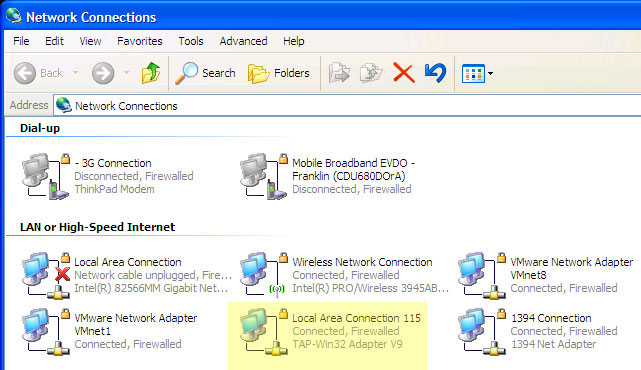Image resolution: width=641 pixels, height=370 pixels.
Task: Click the title bar Network Connections icon
Action: coord(14,16)
